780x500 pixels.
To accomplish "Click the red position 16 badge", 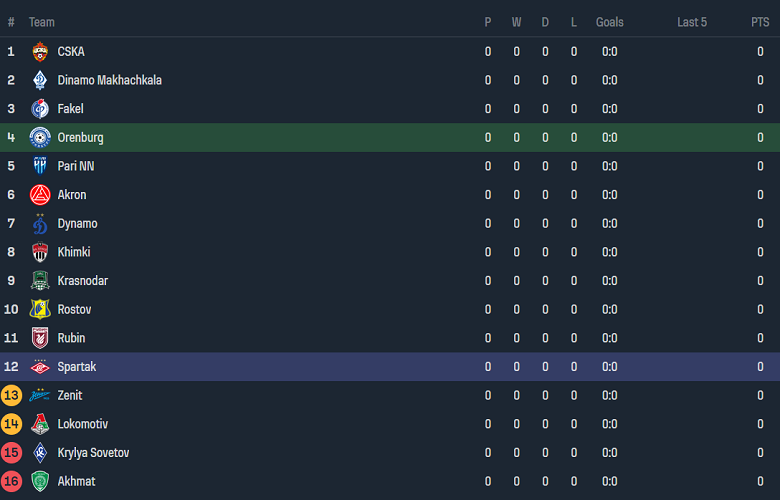I will (x=12, y=482).
